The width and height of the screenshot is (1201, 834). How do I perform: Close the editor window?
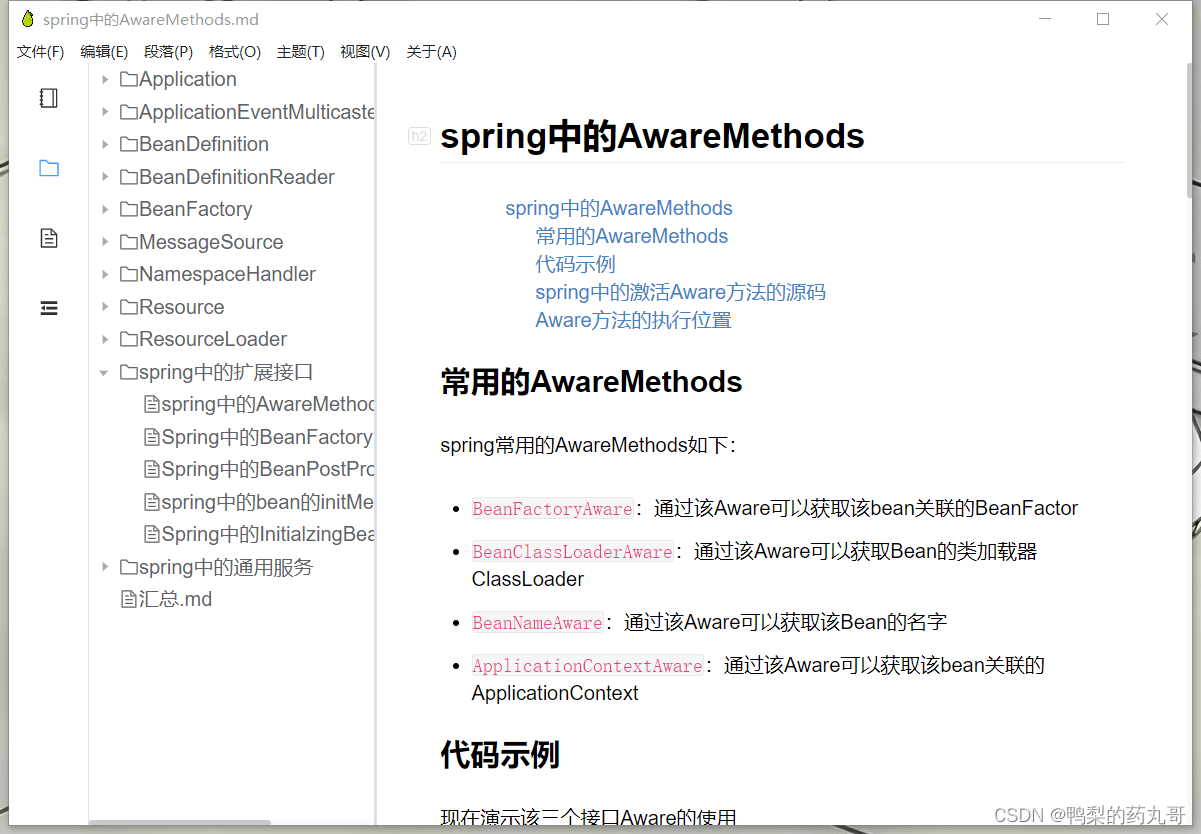pos(1162,19)
